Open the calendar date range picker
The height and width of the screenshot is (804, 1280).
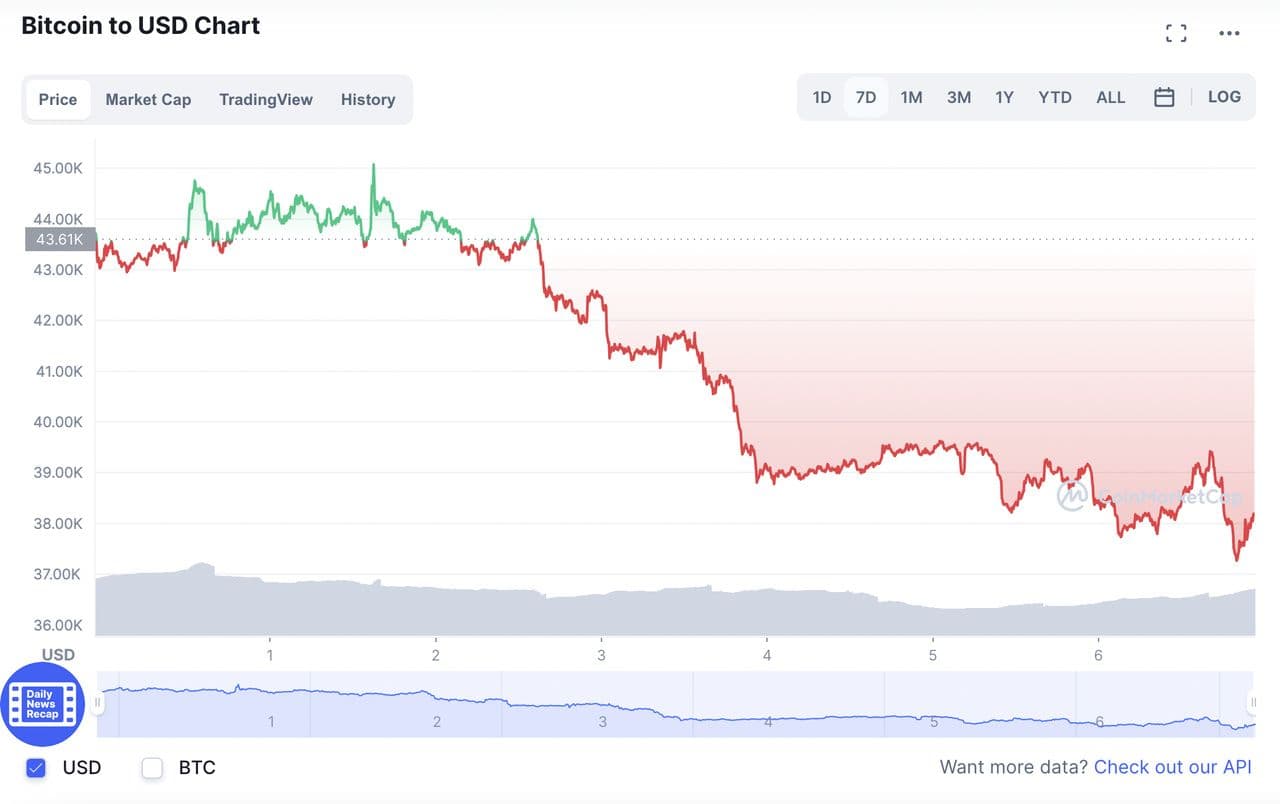1164,97
